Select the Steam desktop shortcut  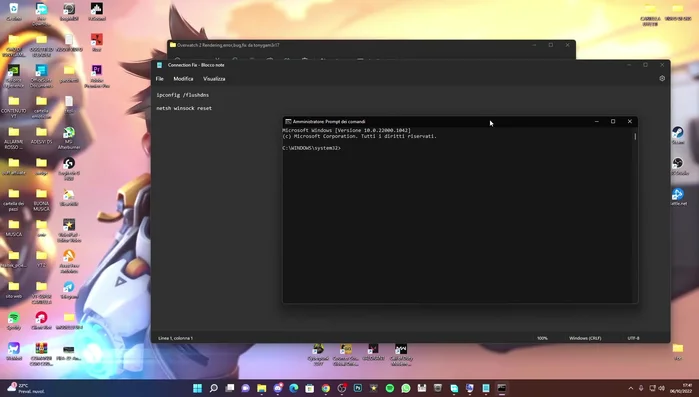coord(678,135)
